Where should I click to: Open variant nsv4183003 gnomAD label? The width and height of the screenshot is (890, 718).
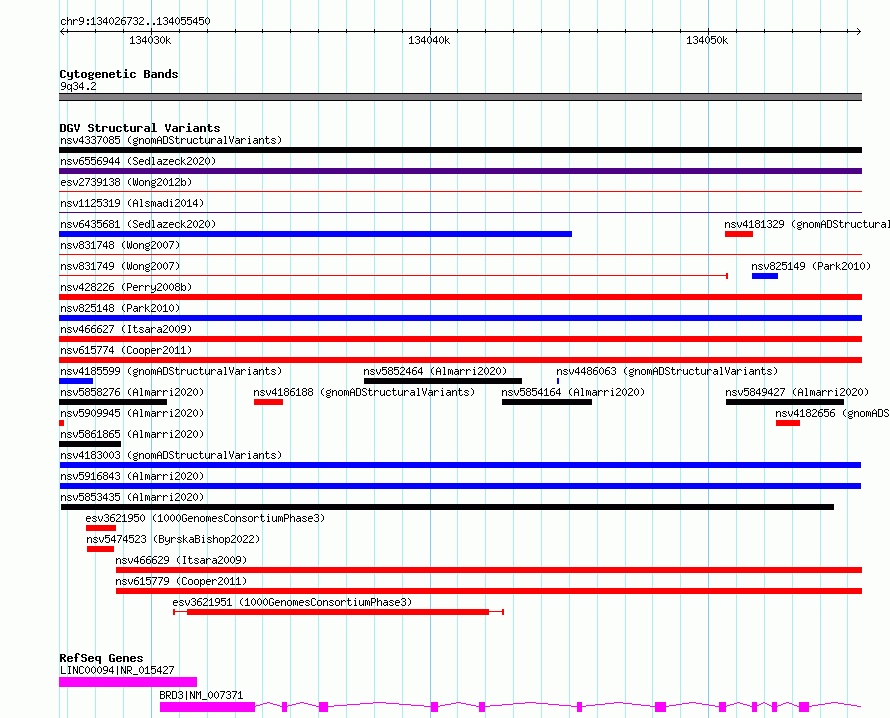[x=171, y=455]
